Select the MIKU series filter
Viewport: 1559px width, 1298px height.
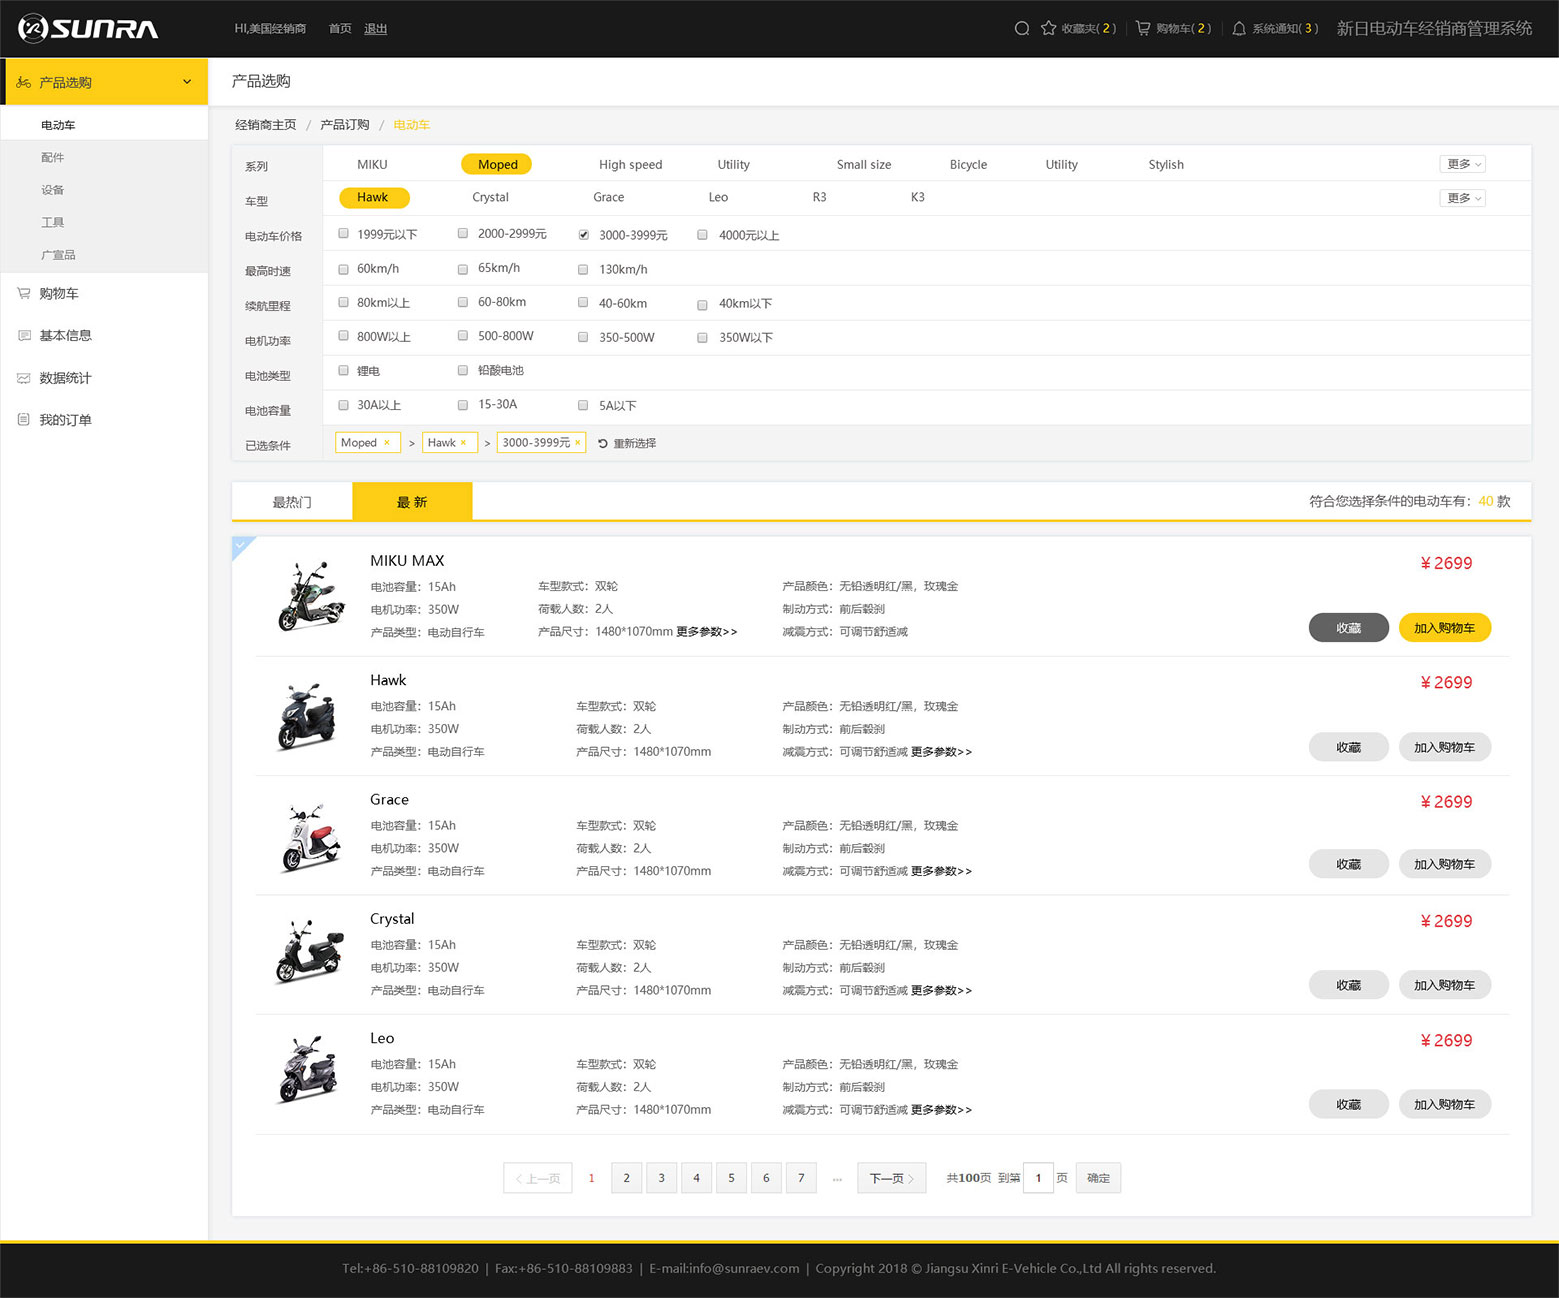point(372,165)
